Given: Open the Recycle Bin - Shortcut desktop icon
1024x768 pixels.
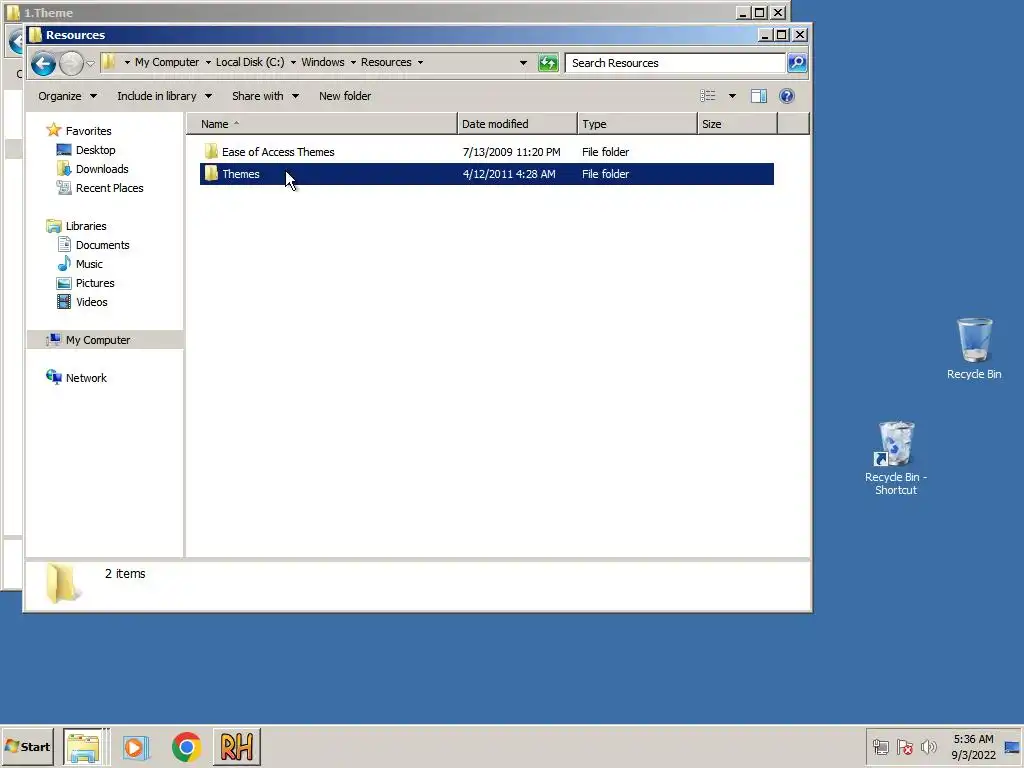Looking at the screenshot, I should tap(896, 458).
